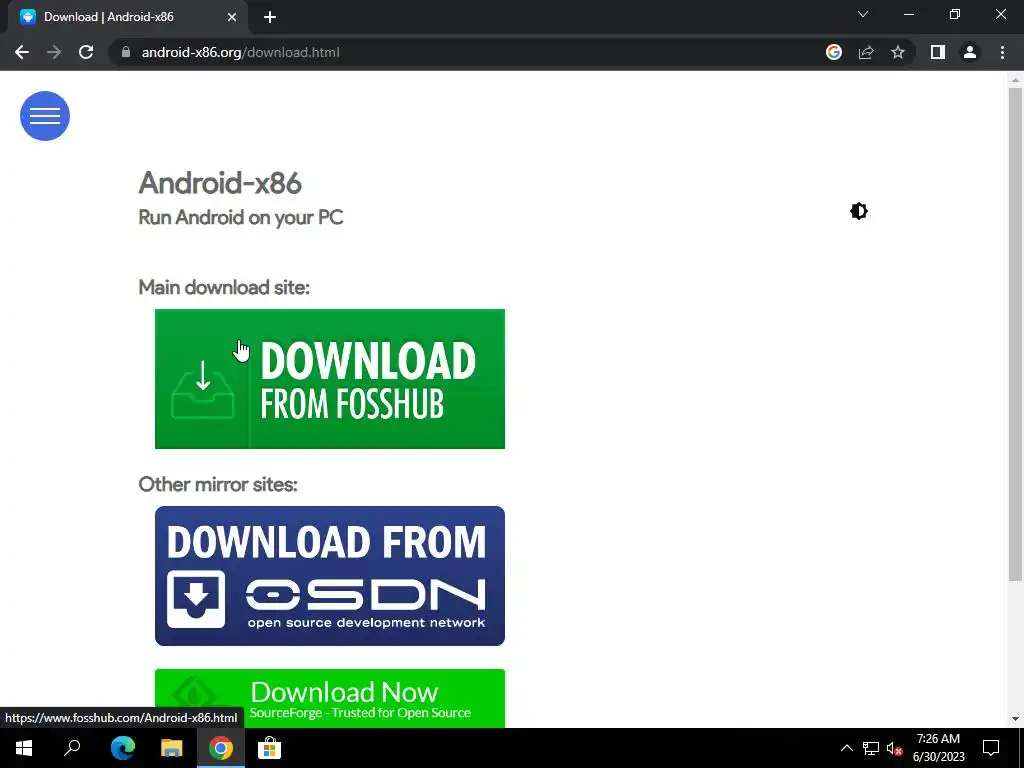Viewport: 1024px width, 768px height.
Task: Reload the current page
Action: click(86, 52)
